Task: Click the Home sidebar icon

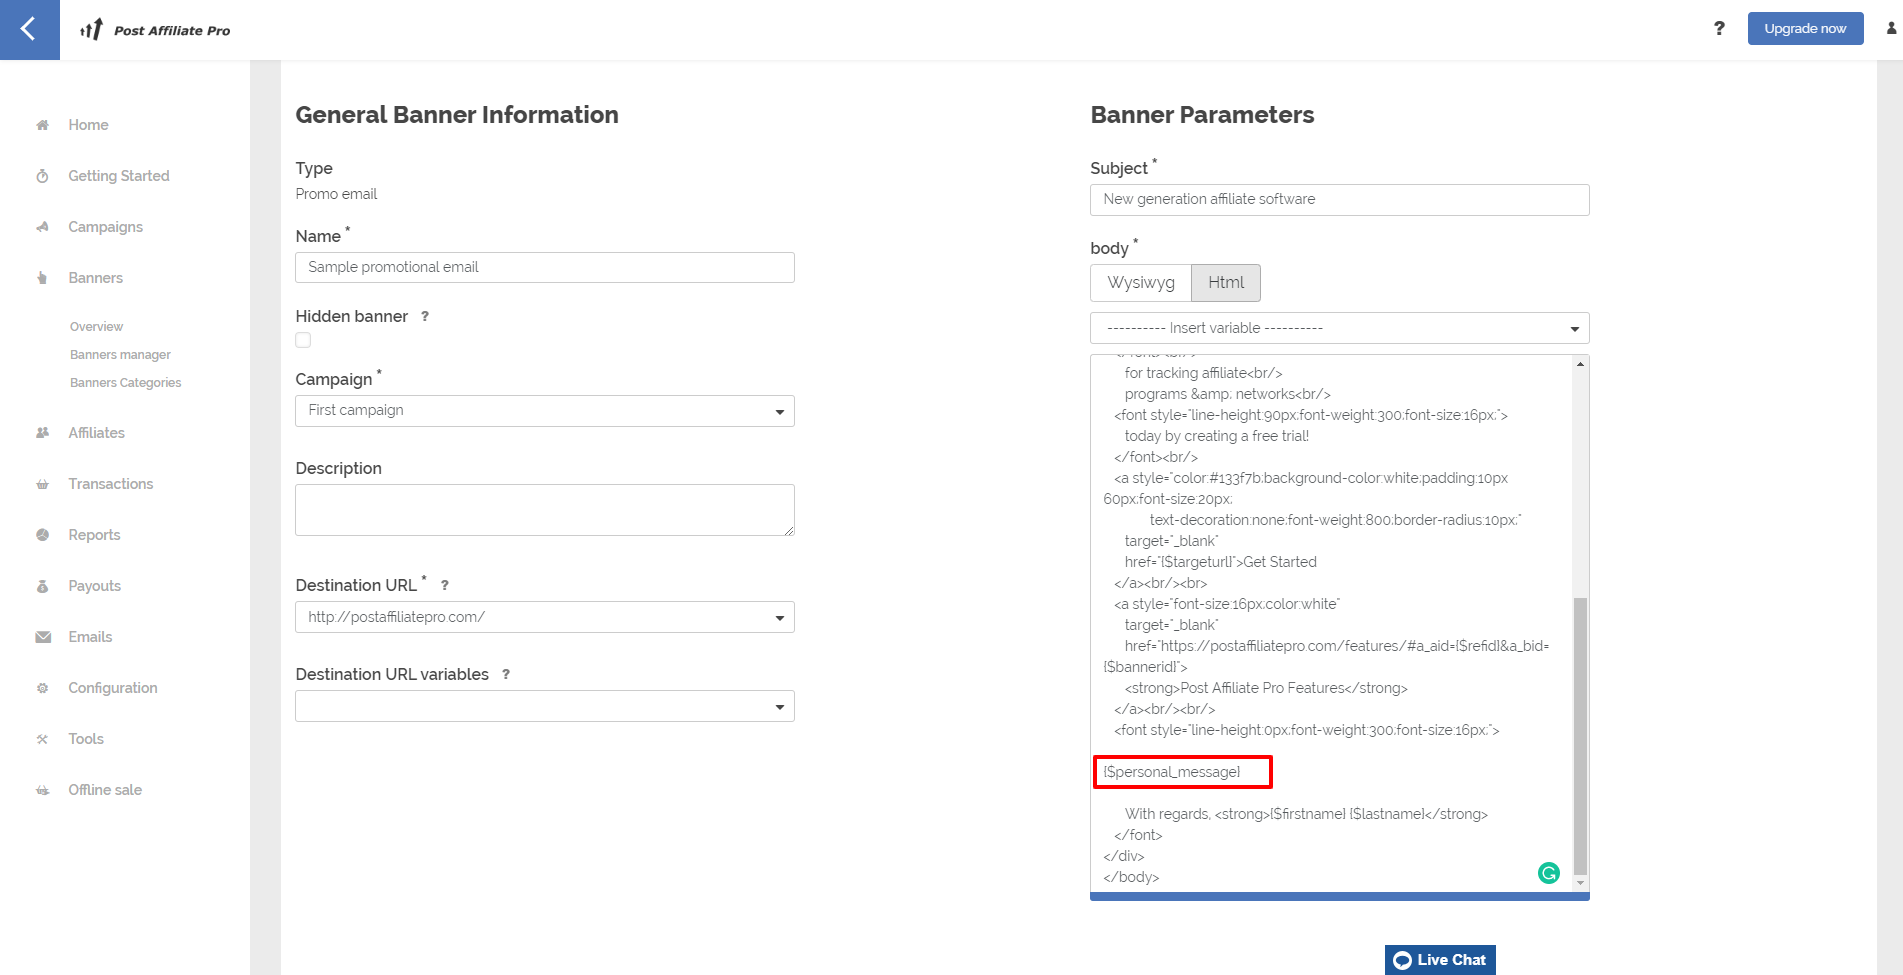Action: coord(42,125)
